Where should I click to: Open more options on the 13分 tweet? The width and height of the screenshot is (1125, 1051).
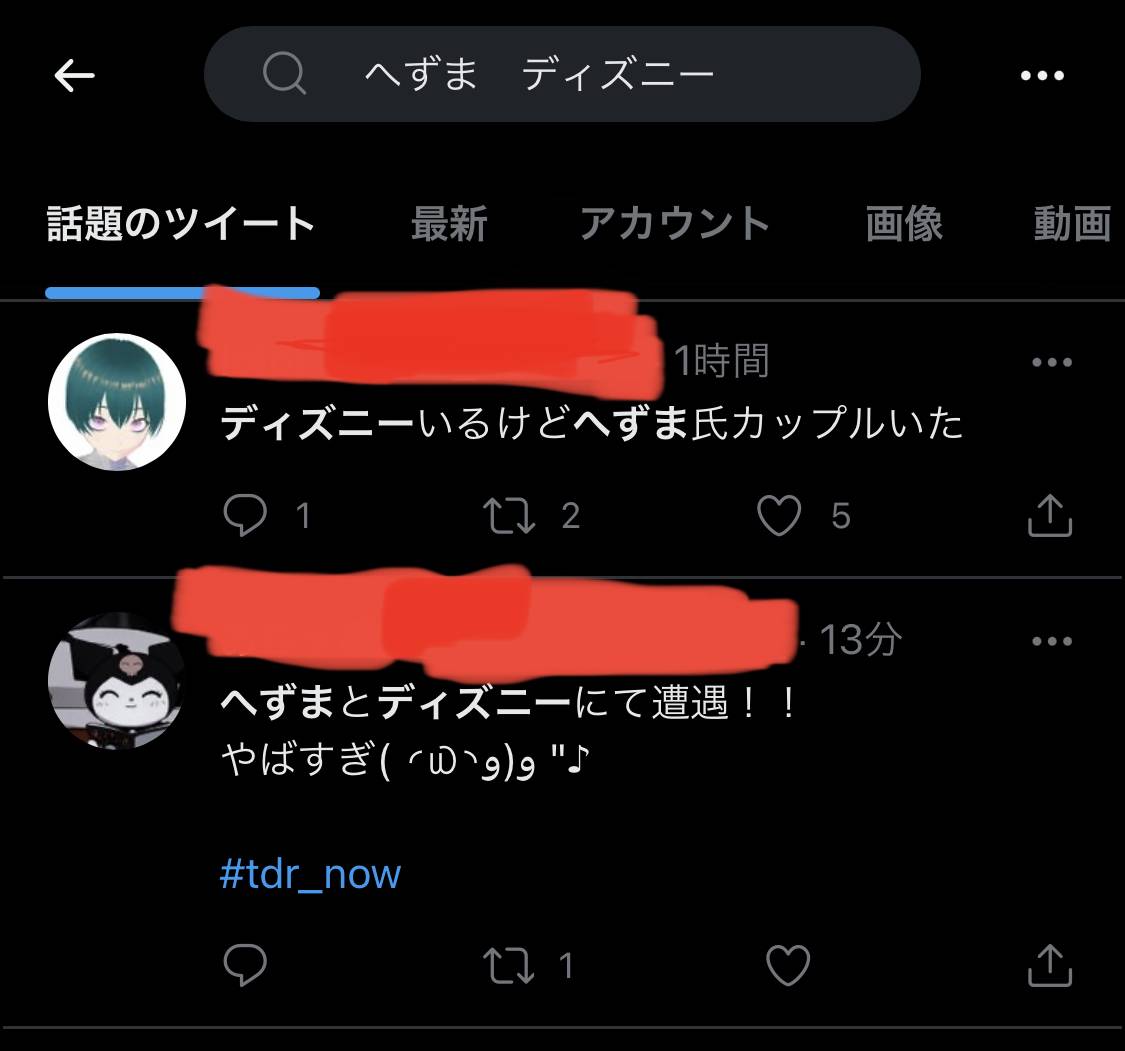tap(1052, 641)
